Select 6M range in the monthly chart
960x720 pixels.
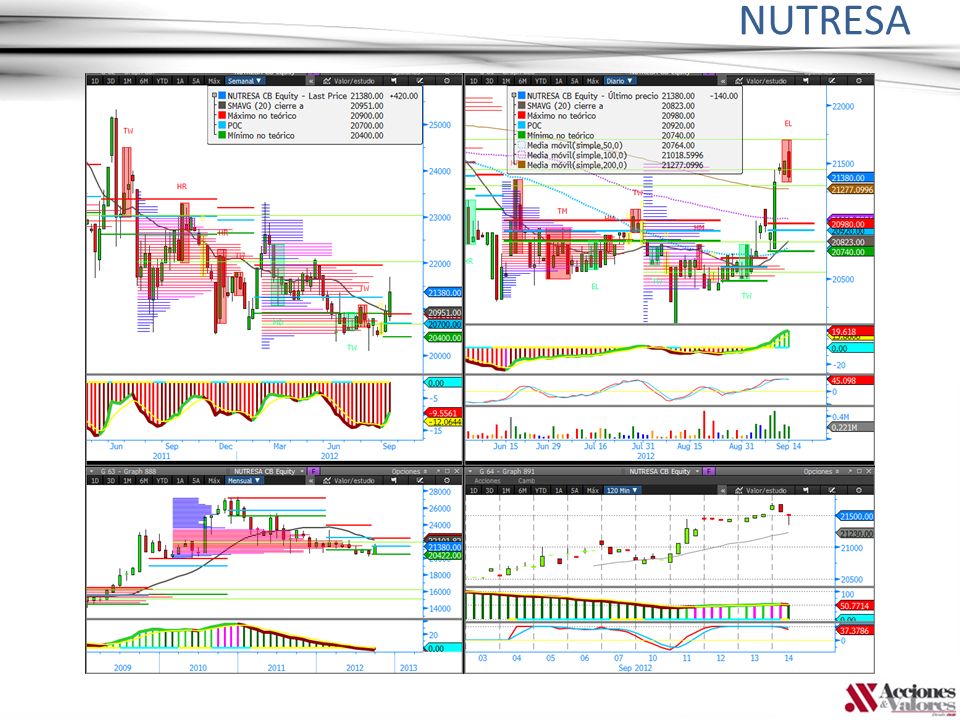[143, 481]
